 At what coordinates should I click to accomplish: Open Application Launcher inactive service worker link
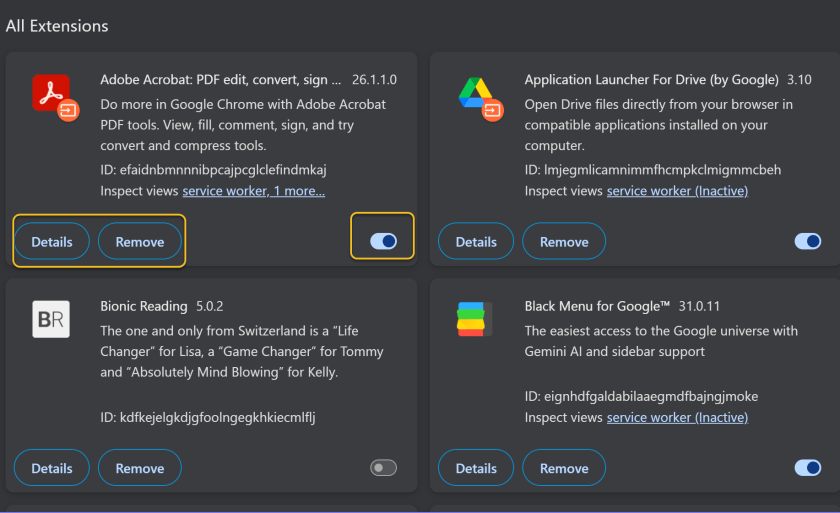point(677,191)
